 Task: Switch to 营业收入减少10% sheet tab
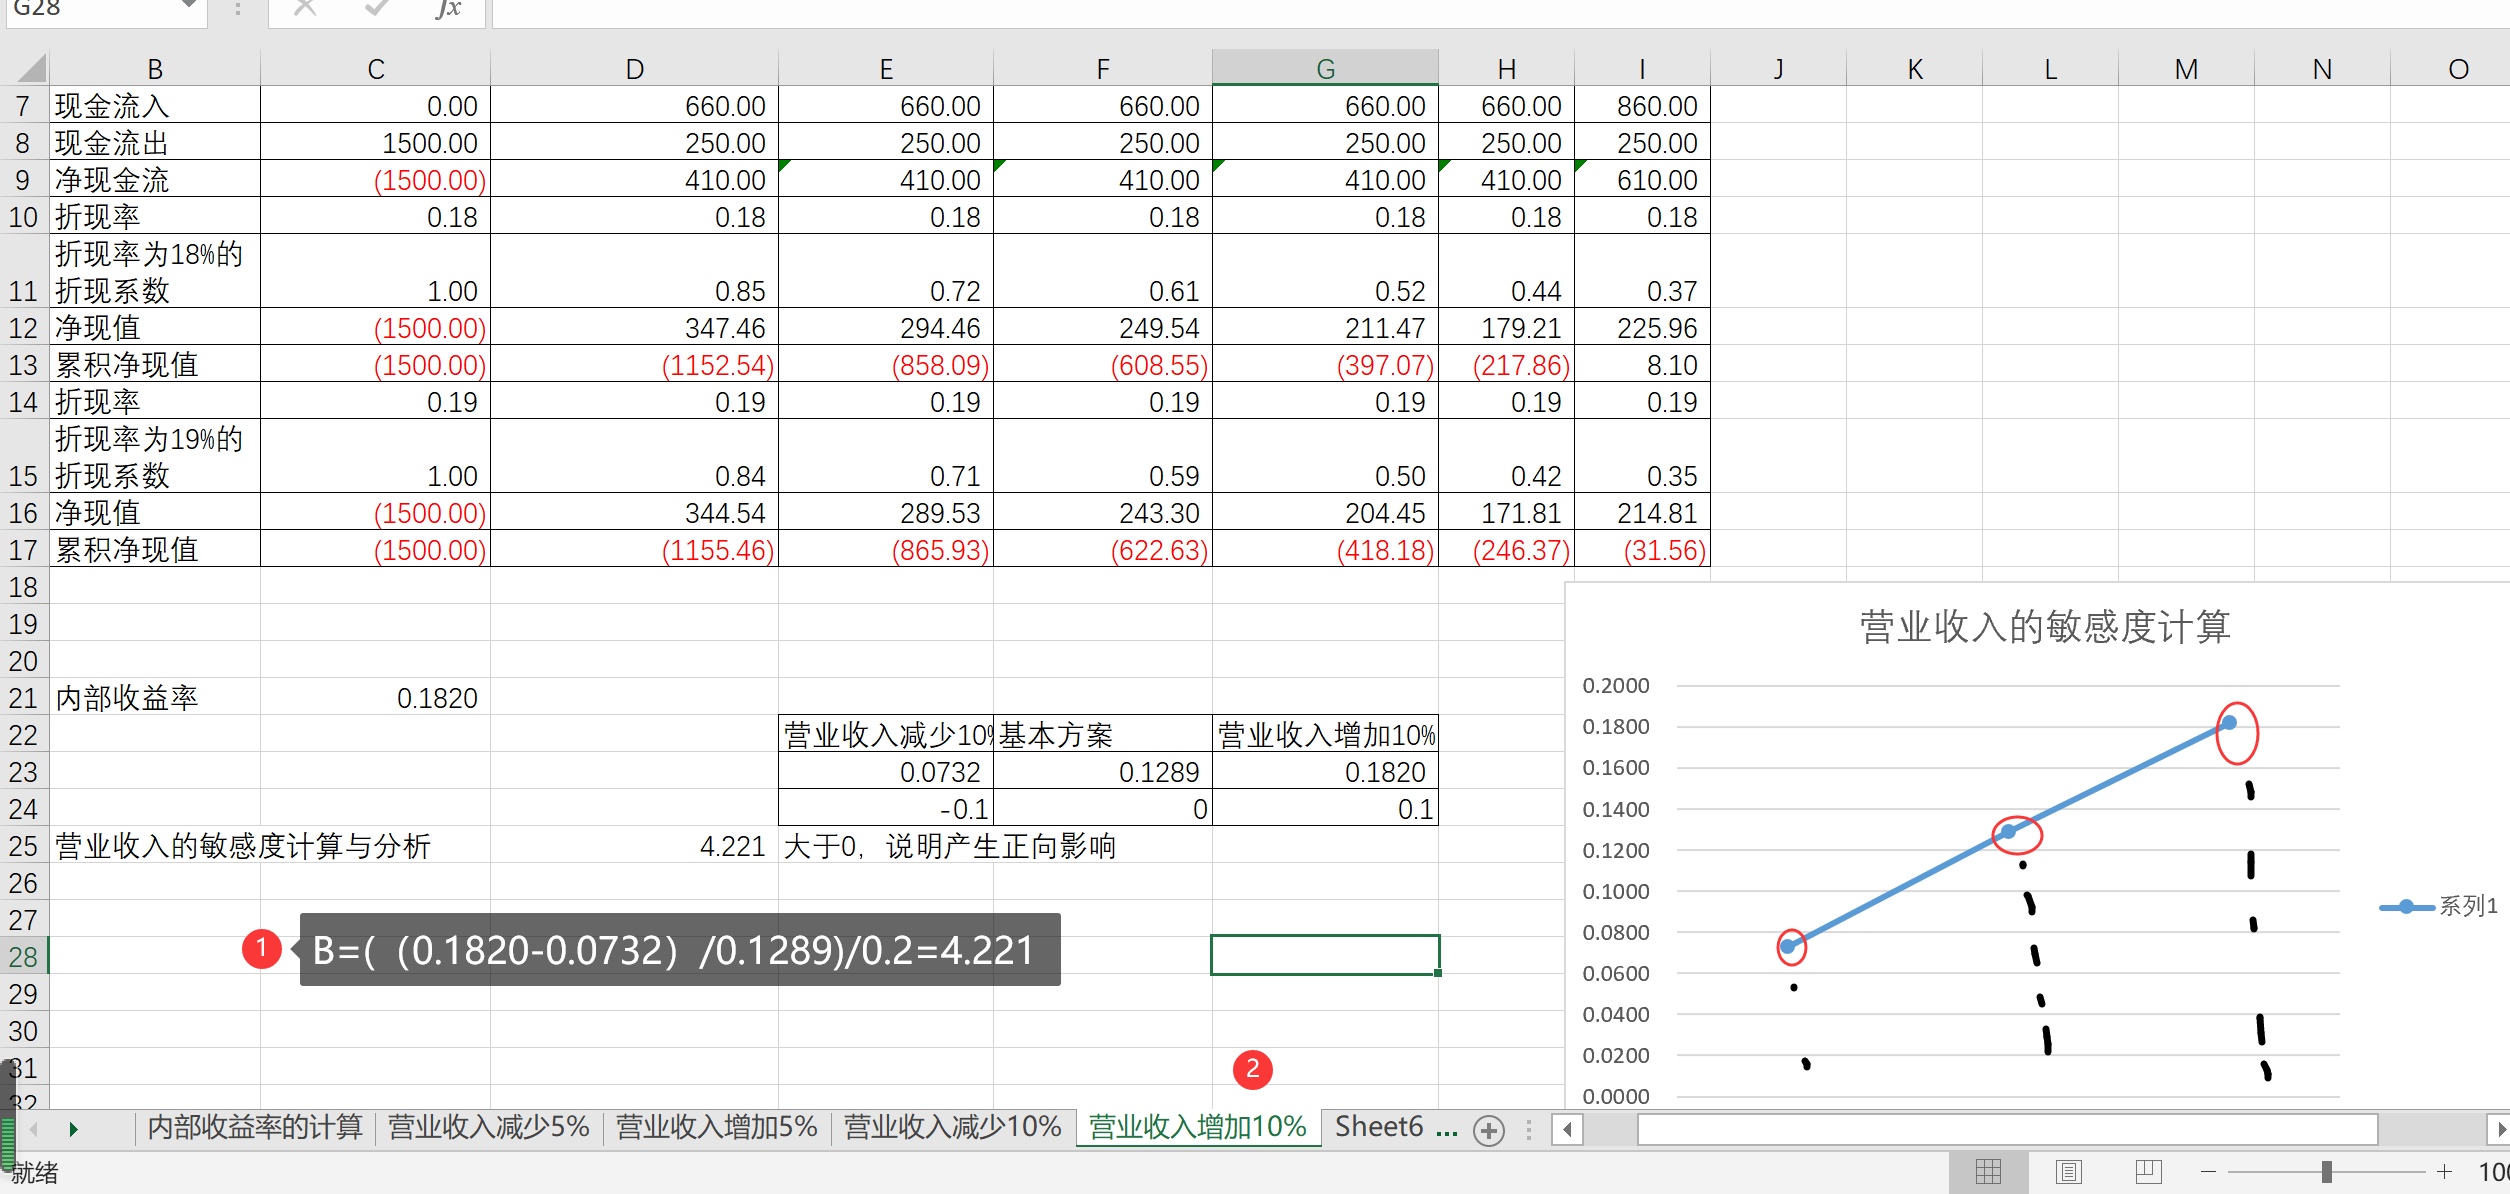point(952,1127)
